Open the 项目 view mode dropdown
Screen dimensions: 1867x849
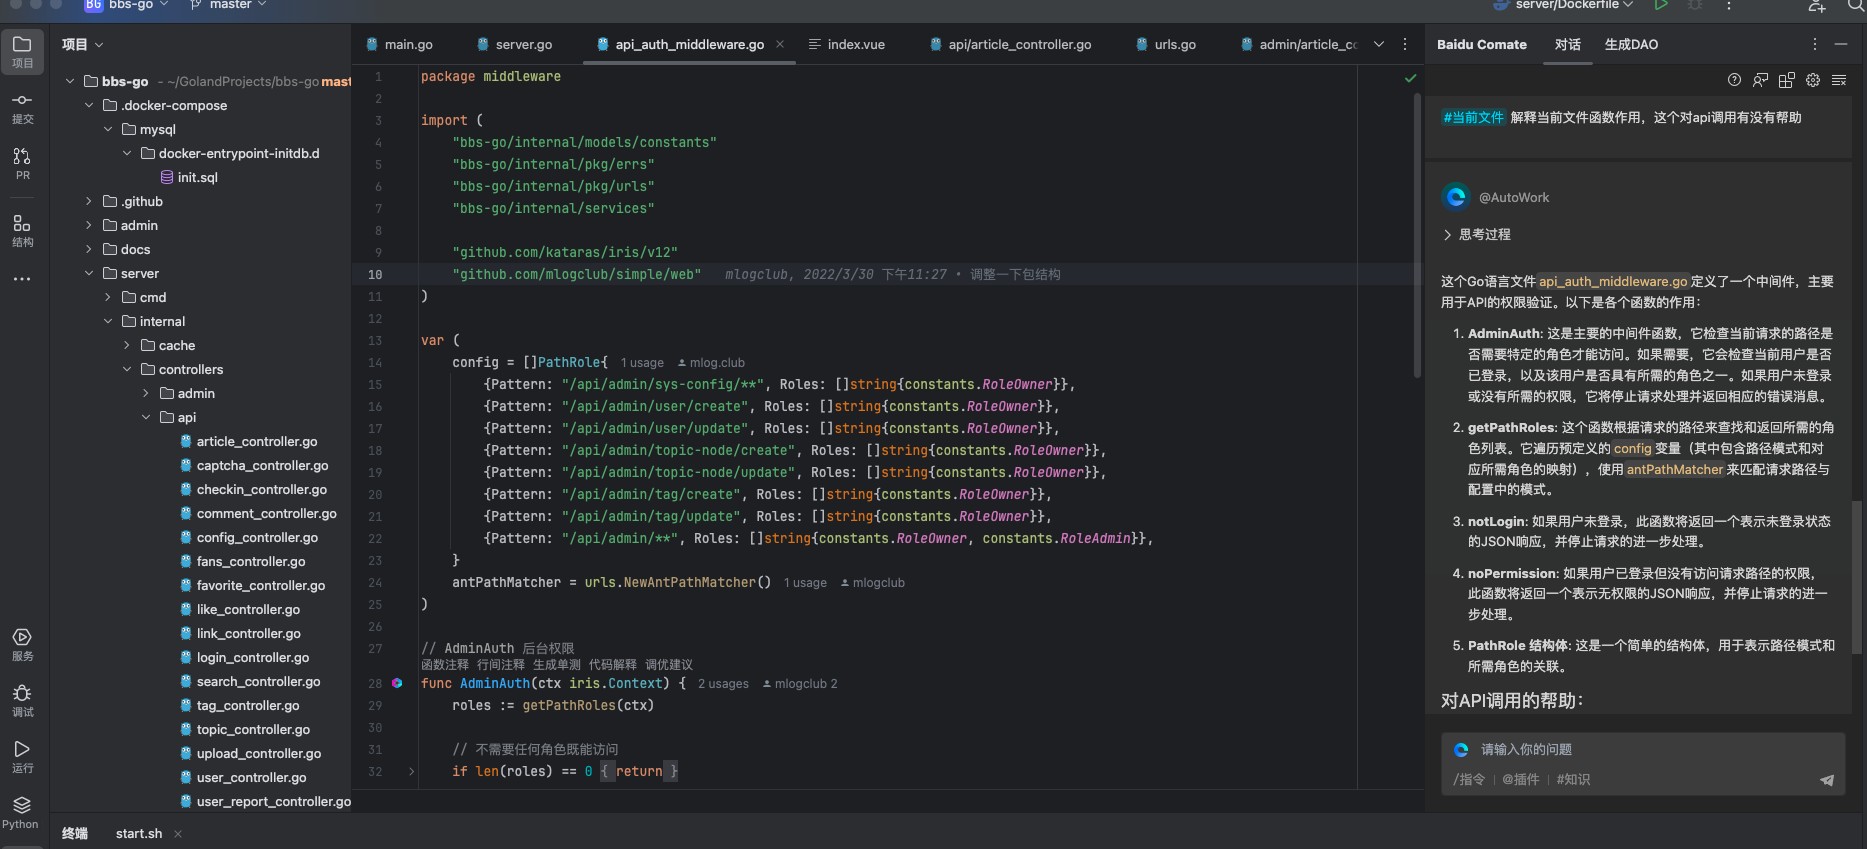tap(83, 44)
